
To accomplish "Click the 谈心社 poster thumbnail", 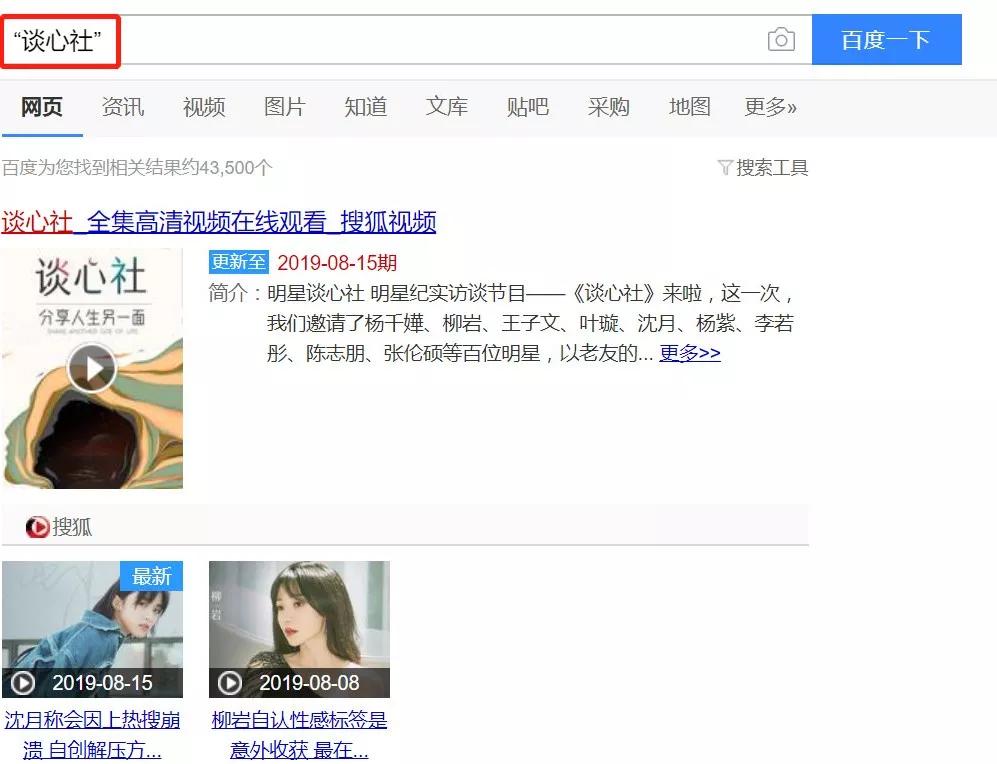I will point(93,369).
